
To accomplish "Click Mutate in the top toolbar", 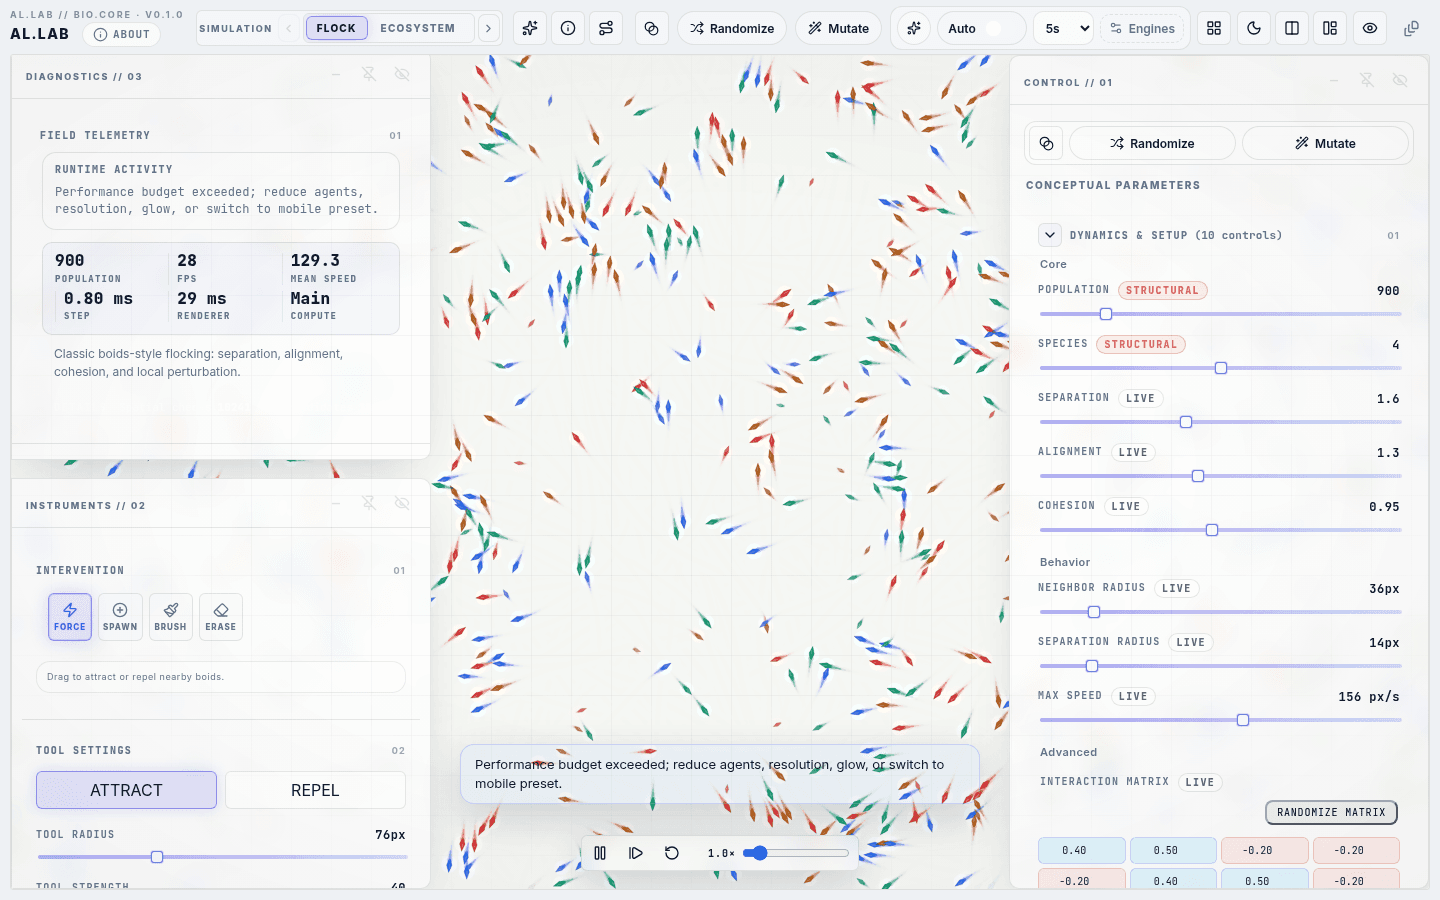I will pyautogui.click(x=839, y=28).
